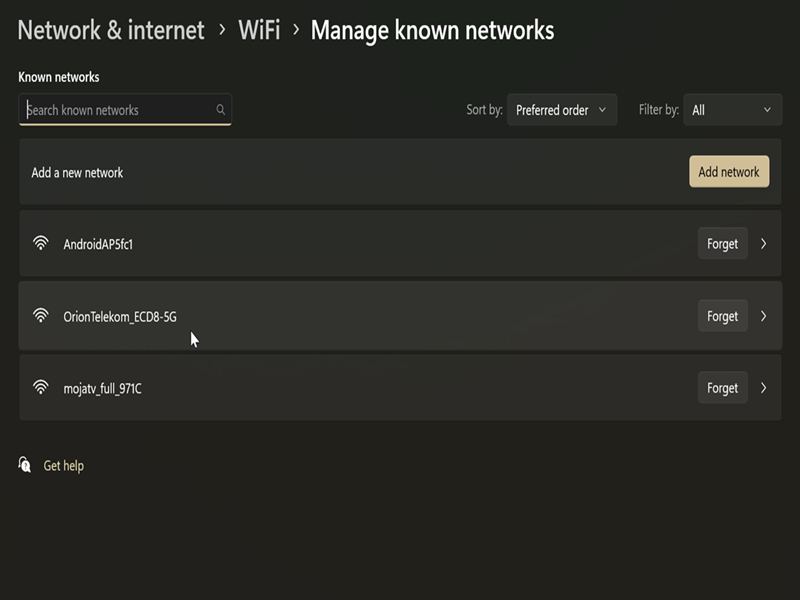Click the WiFi icon beside mojatv_full_971C
Viewport: 800px width, 600px height.
[41, 388]
